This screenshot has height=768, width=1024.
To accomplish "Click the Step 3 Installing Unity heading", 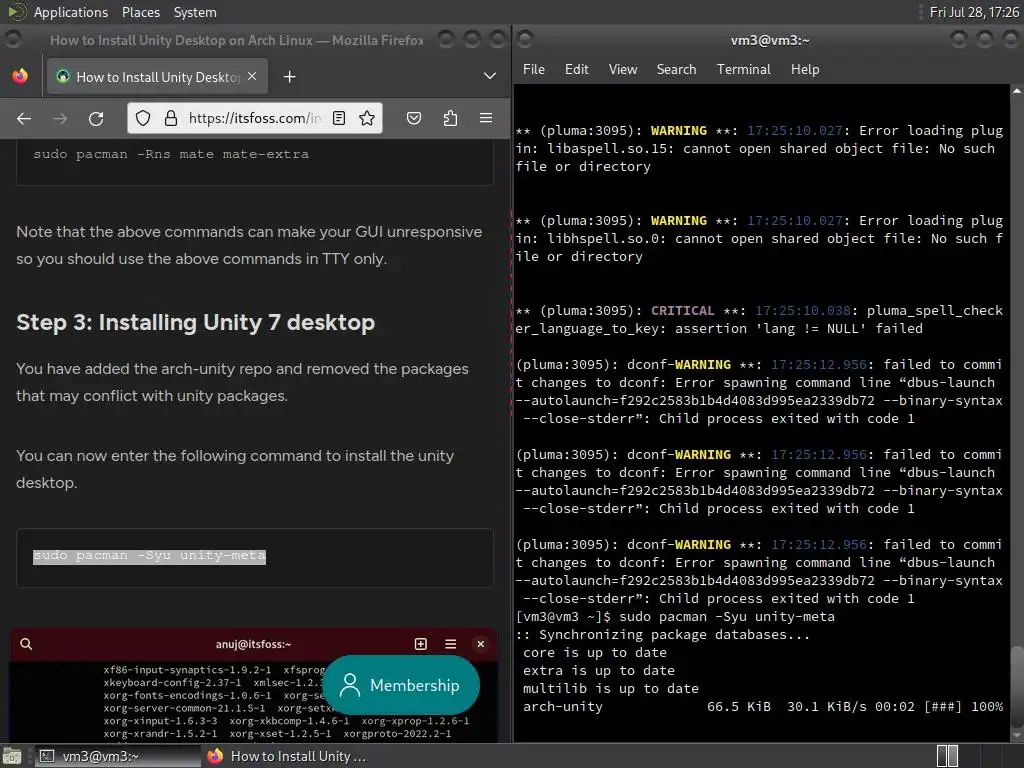I will (x=195, y=323).
